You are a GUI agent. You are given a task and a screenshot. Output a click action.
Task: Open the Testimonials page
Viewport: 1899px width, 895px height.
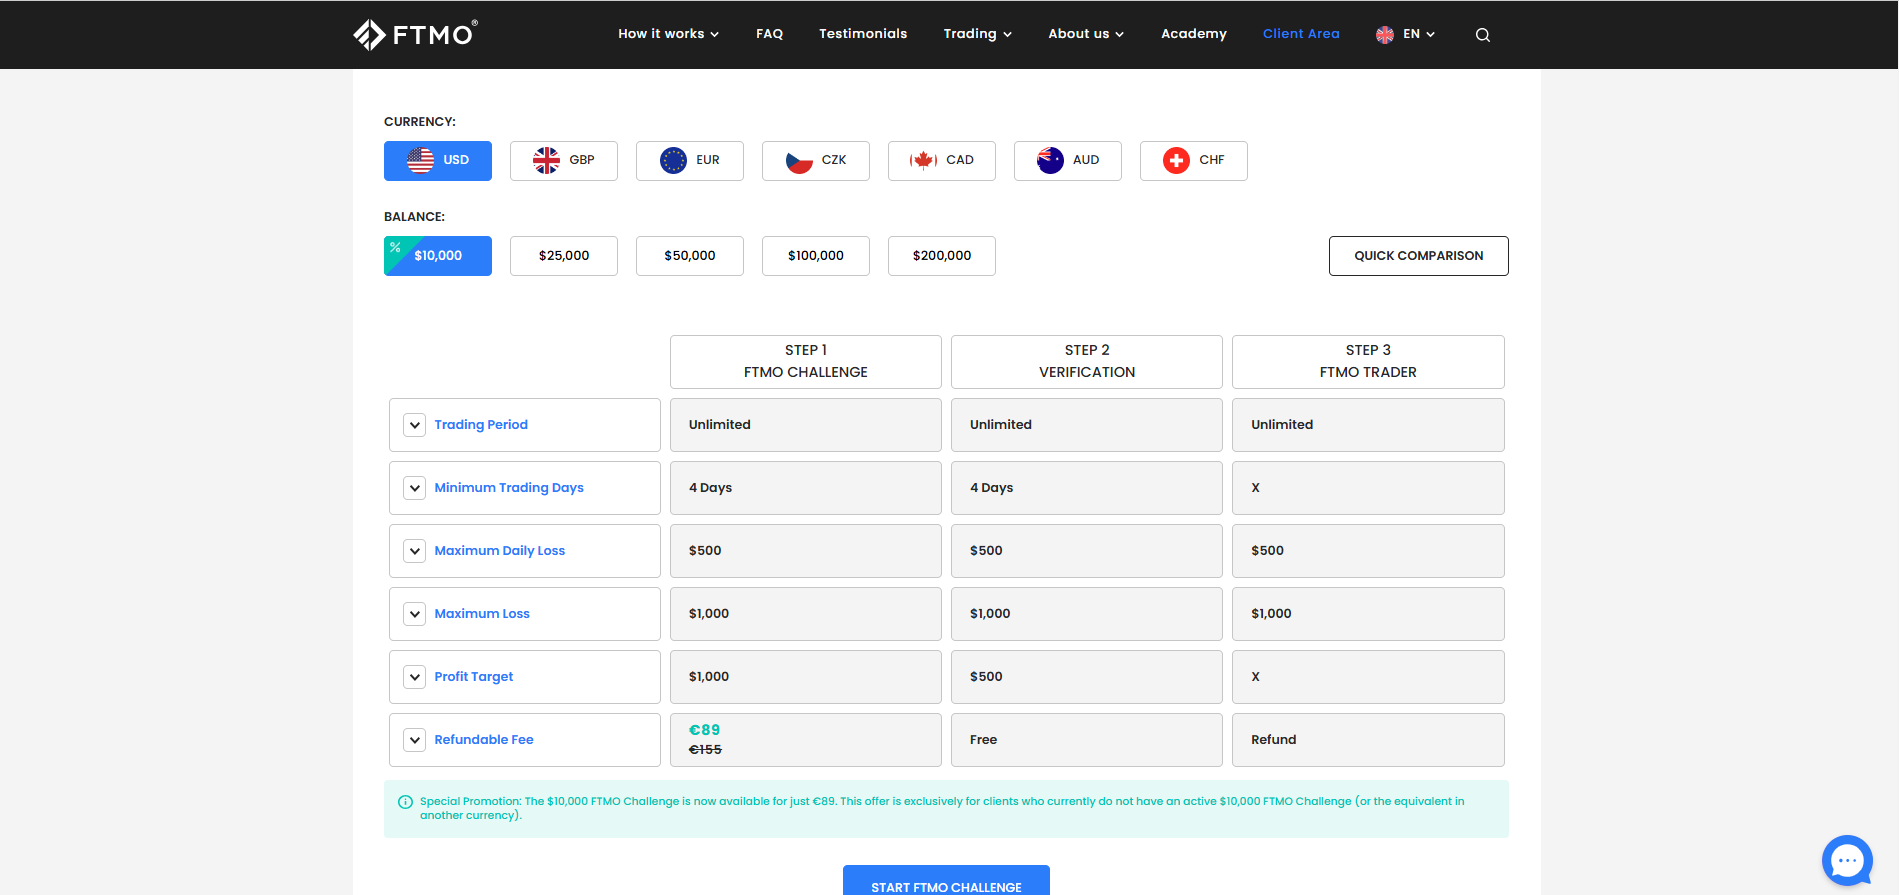(863, 34)
